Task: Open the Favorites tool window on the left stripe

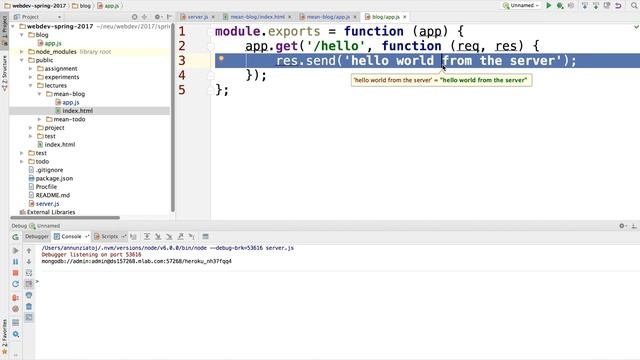Action: click(x=4, y=337)
